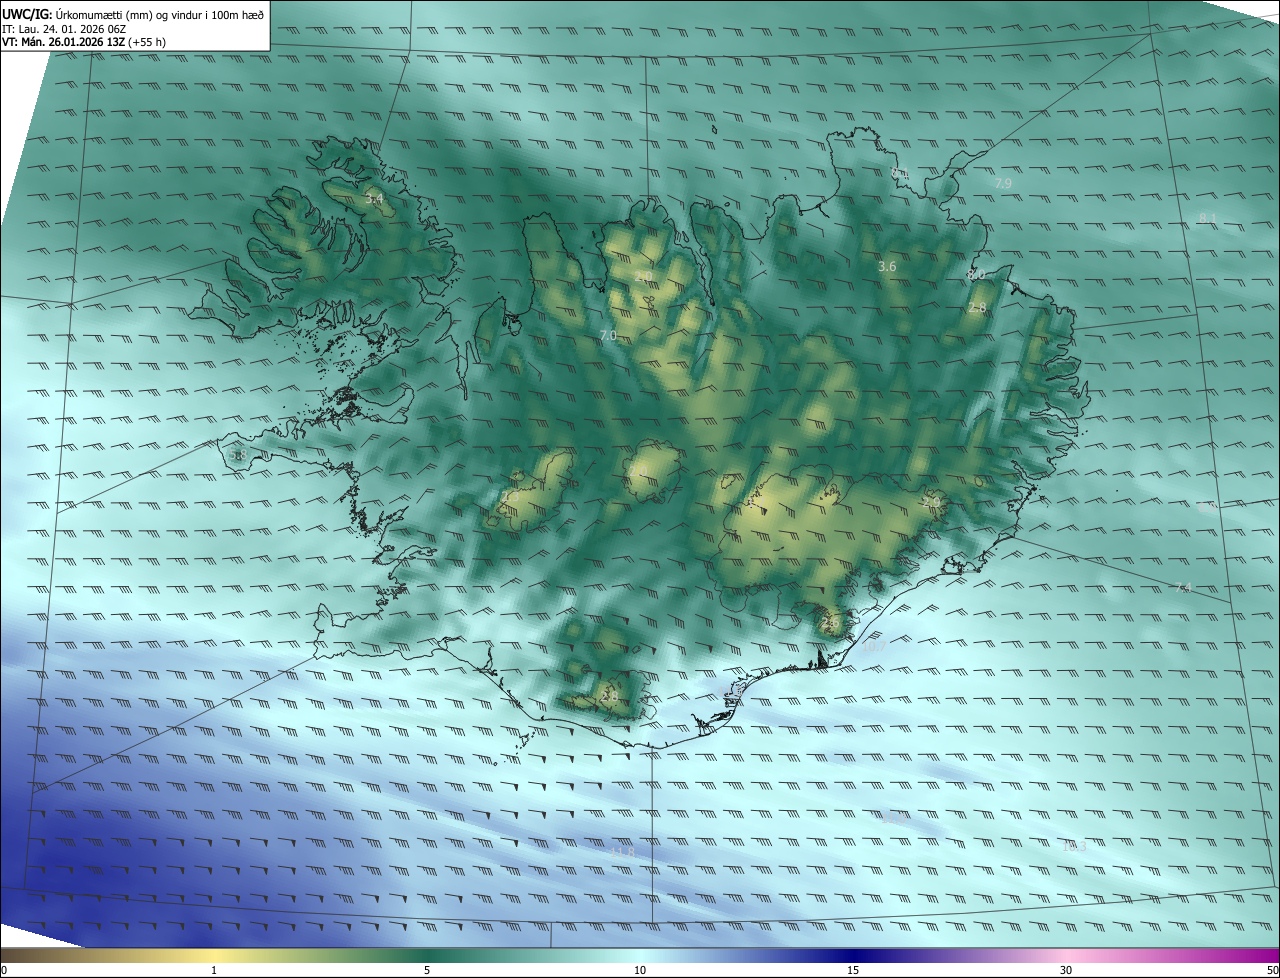Click the 8.1 value label over the eastern sea
This screenshot has height=978, width=1280.
(x=1207, y=218)
